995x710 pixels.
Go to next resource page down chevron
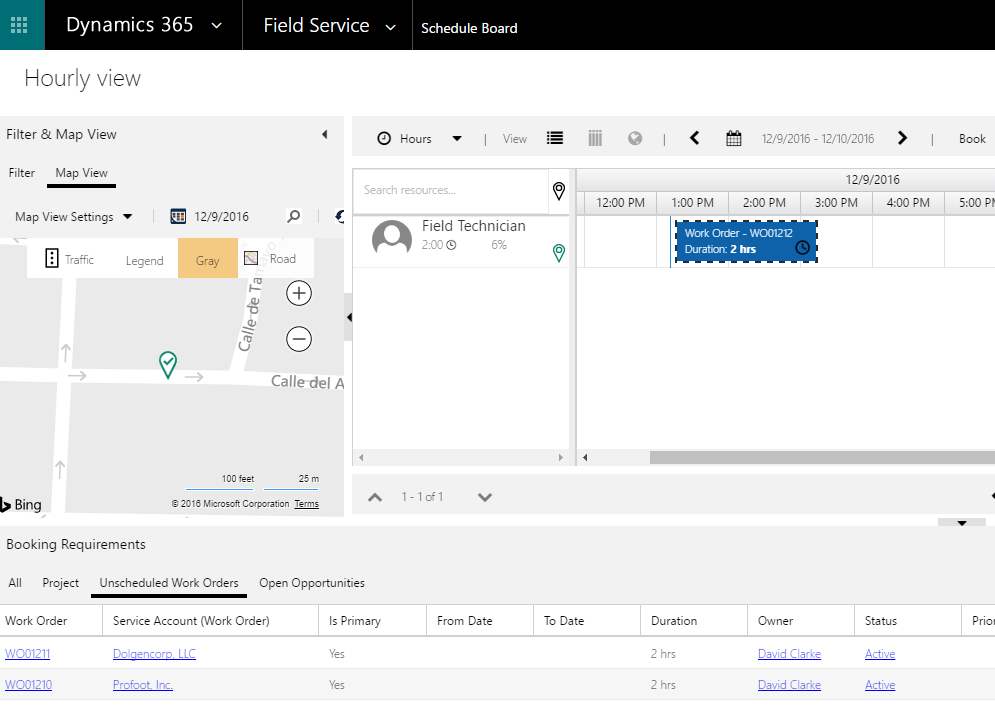click(x=485, y=497)
